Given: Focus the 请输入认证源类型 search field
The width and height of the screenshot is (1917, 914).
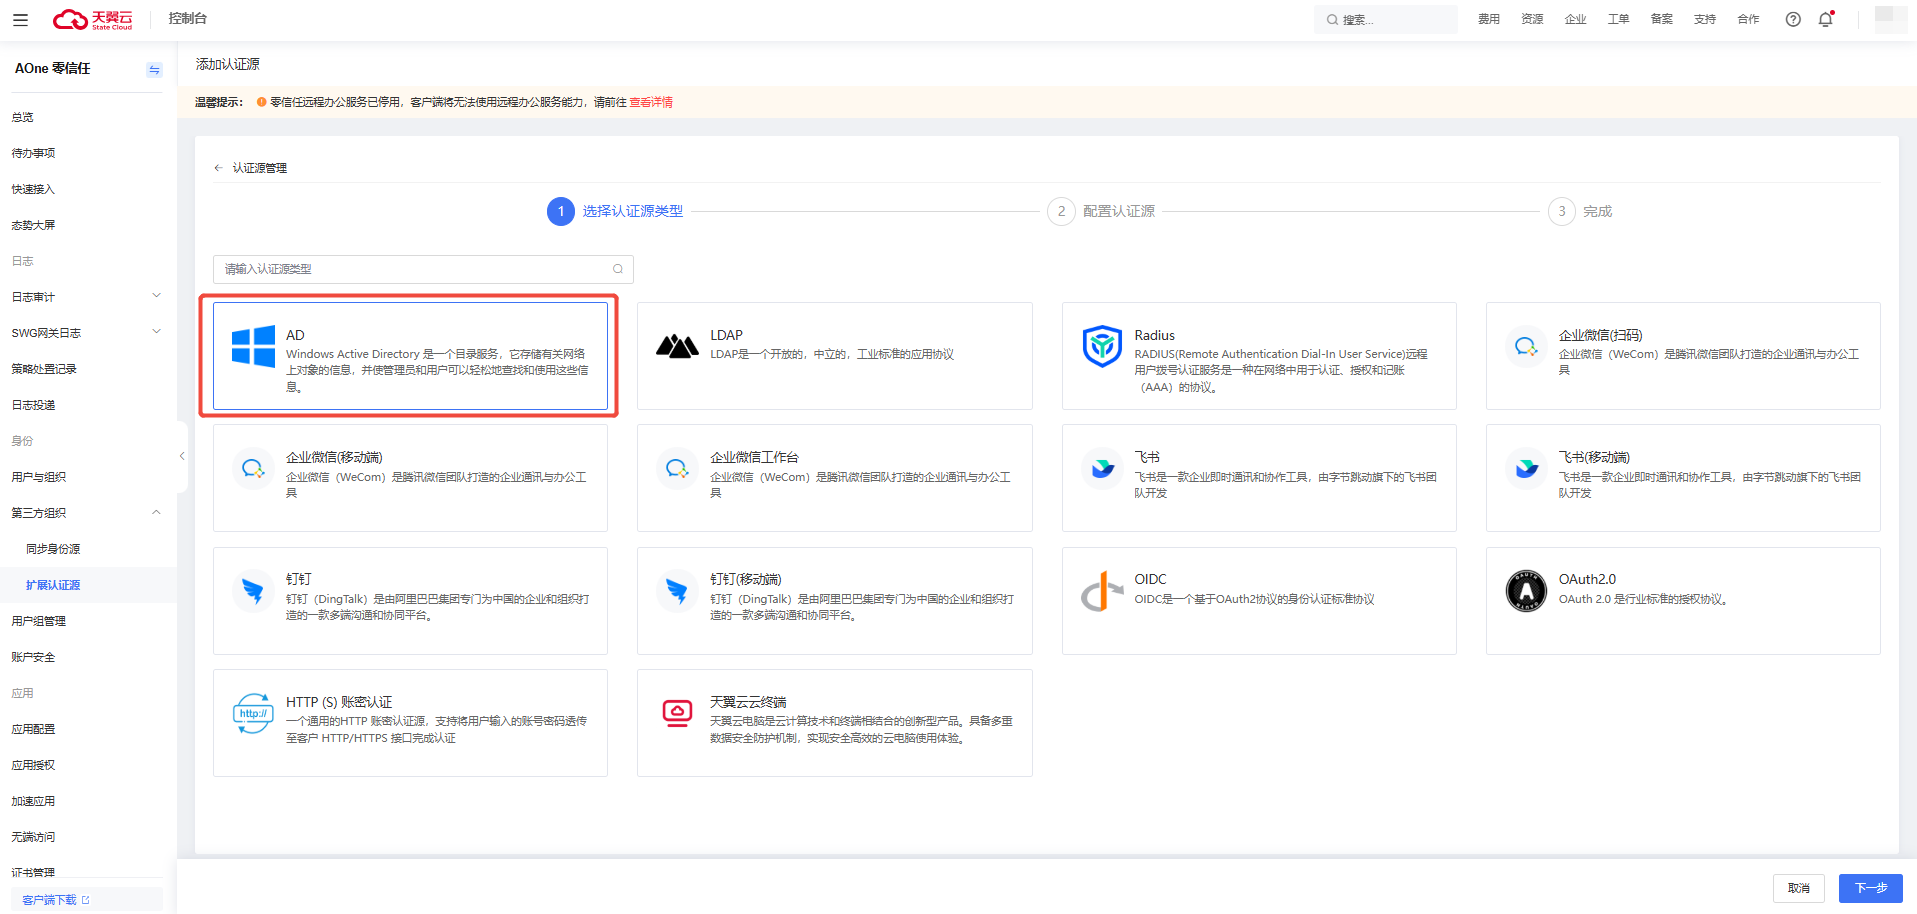Looking at the screenshot, I should click(423, 269).
